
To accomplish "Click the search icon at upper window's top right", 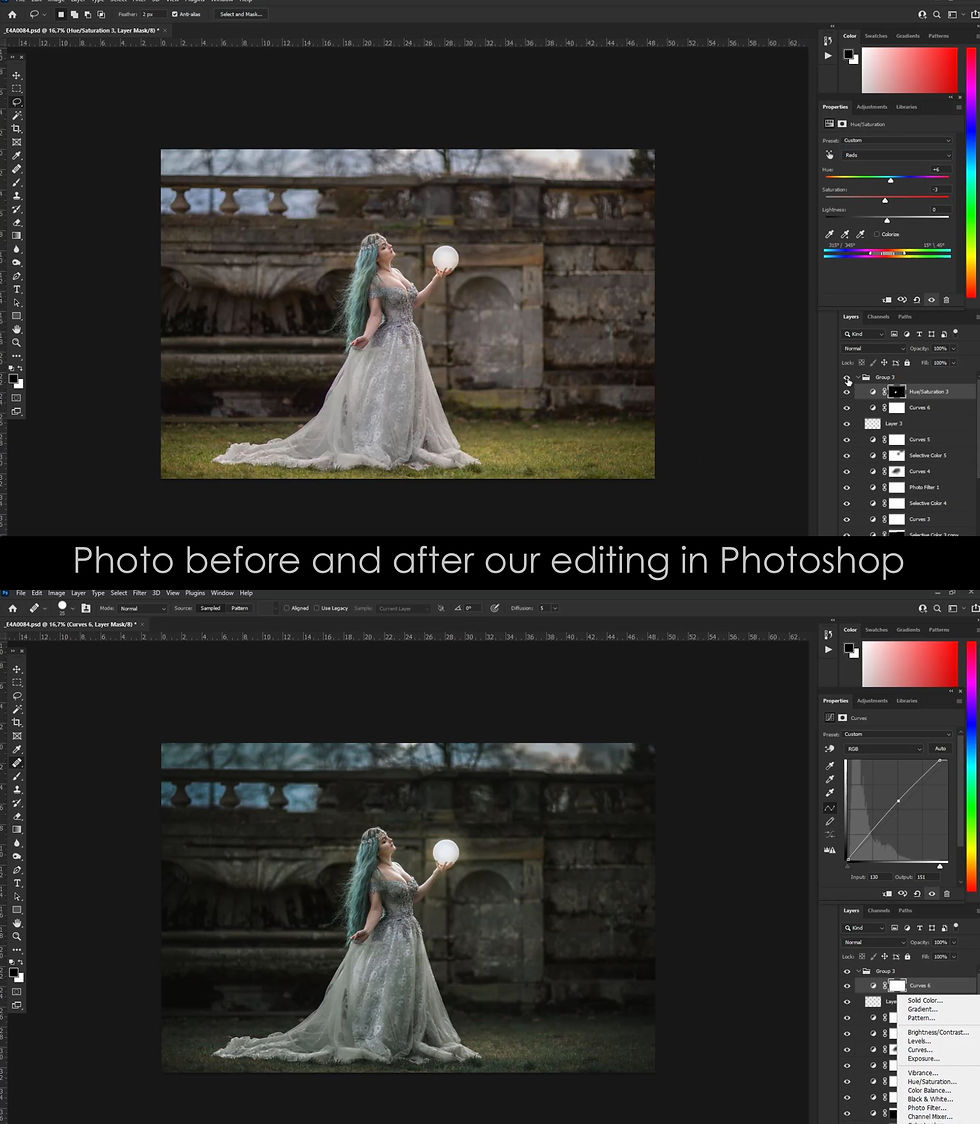I will (937, 14).
